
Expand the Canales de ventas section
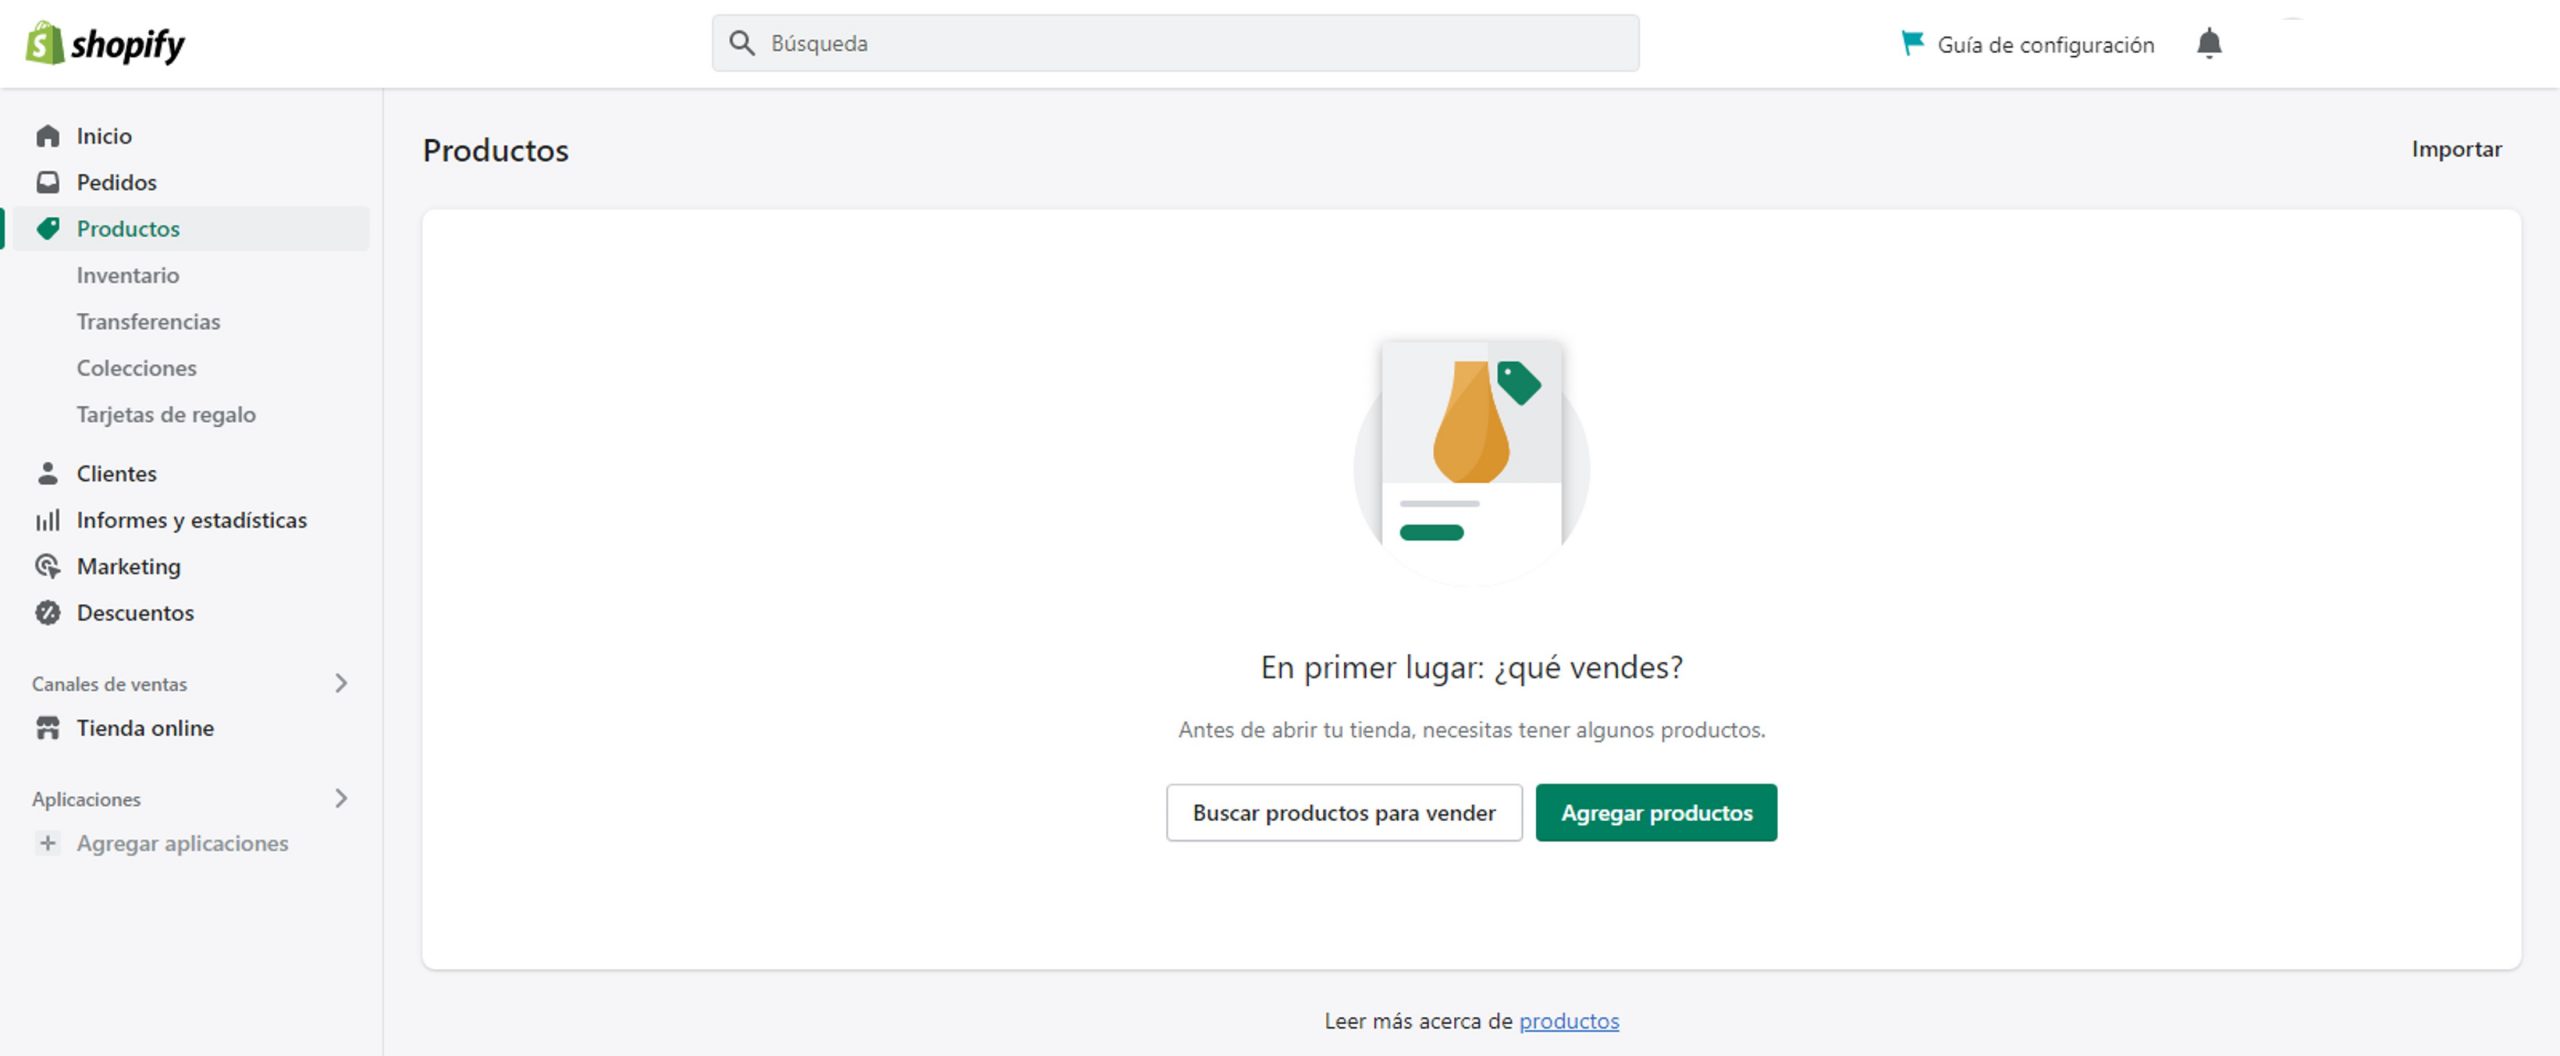pos(341,684)
